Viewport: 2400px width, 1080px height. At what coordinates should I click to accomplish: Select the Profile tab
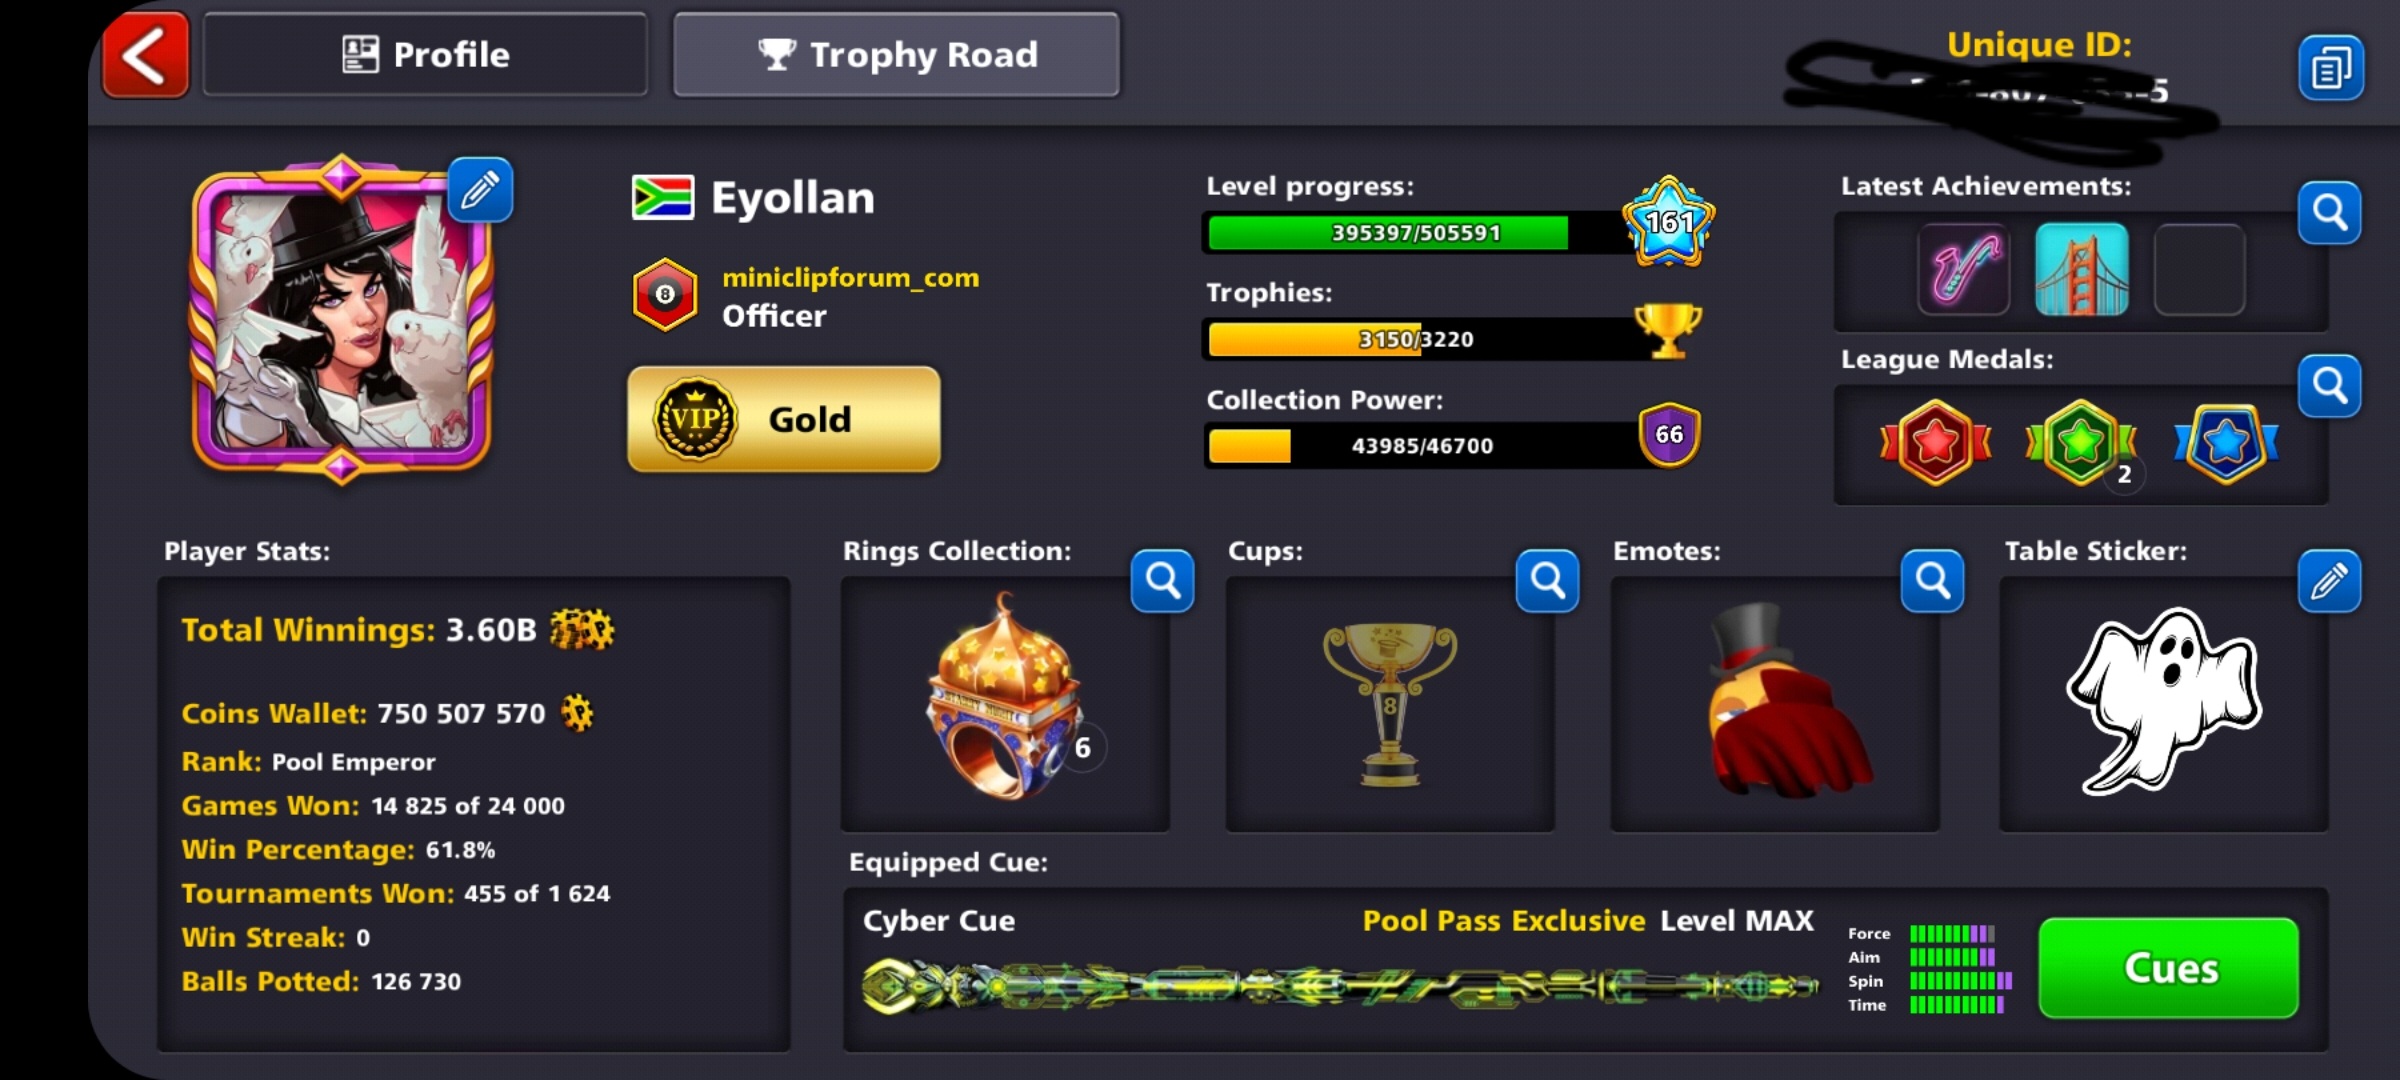[x=426, y=55]
